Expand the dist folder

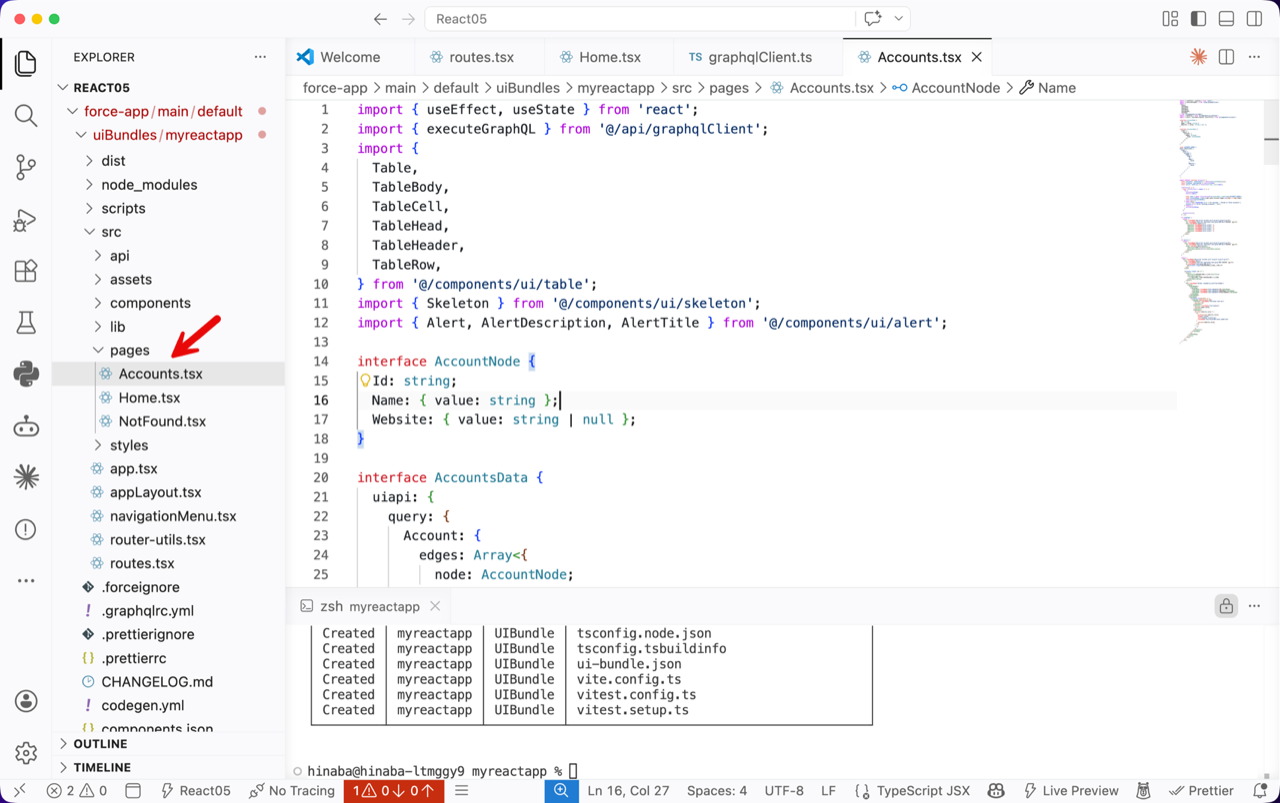point(113,161)
